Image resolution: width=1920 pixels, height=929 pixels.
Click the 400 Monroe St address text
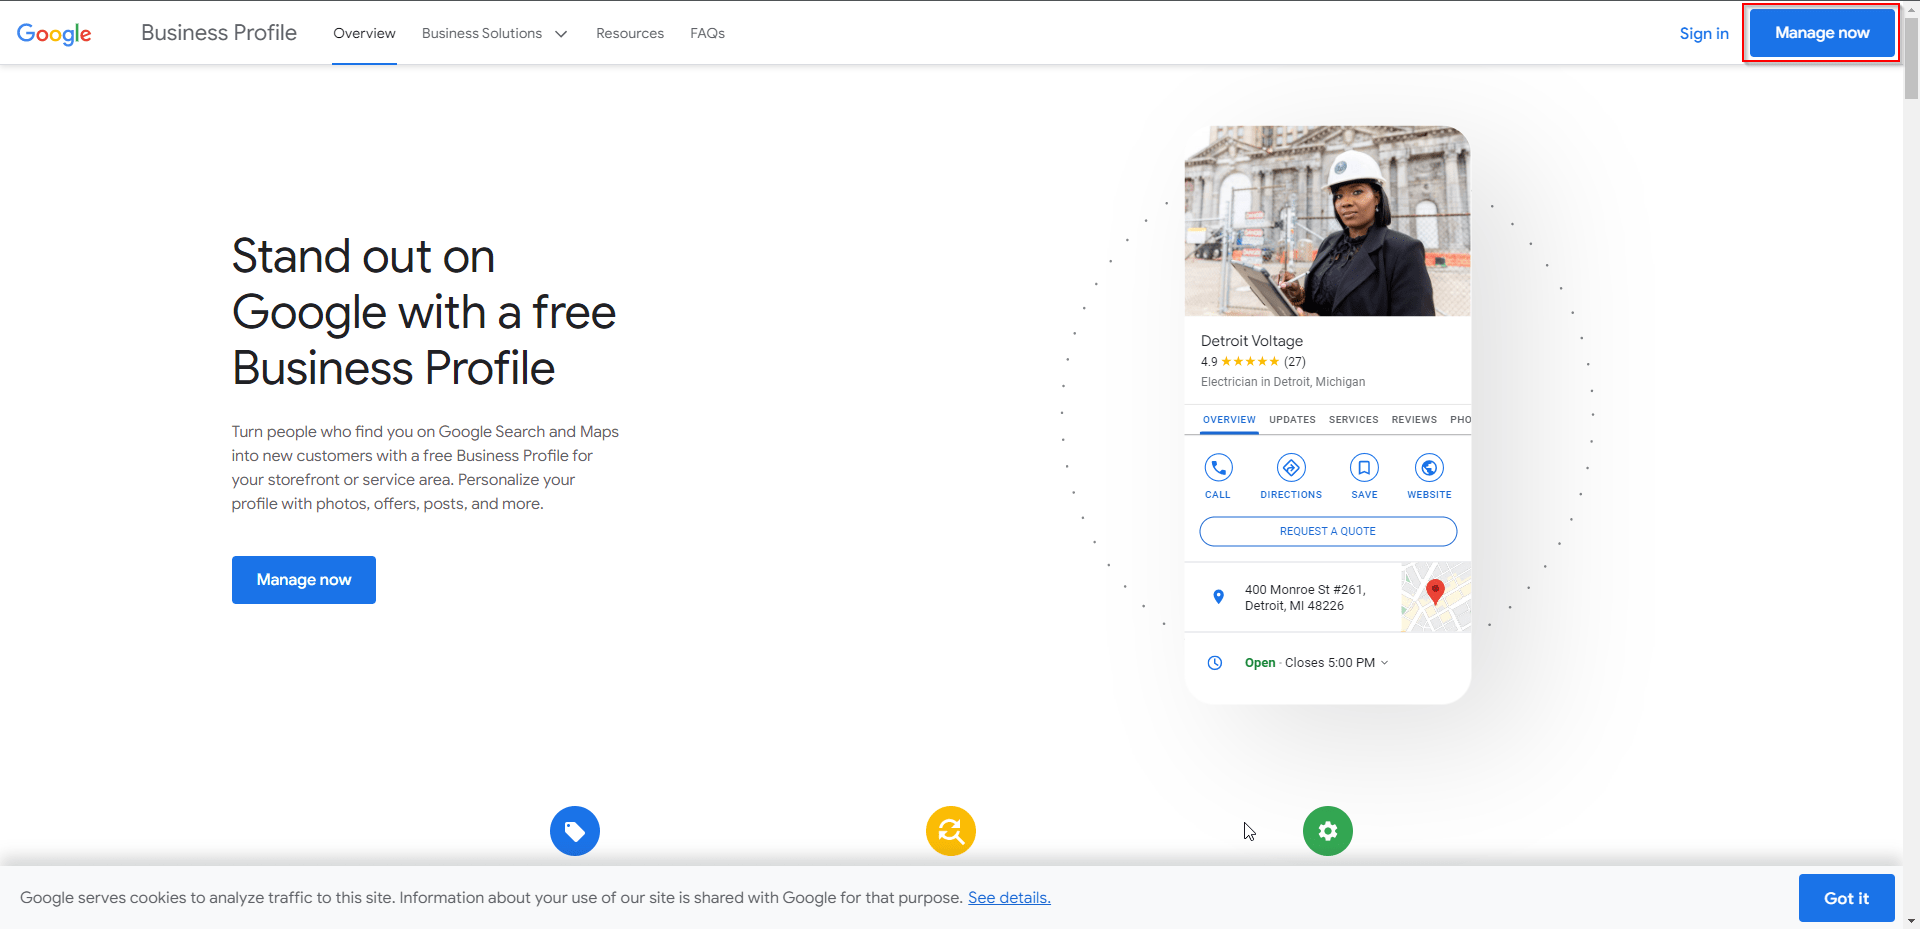point(1305,598)
